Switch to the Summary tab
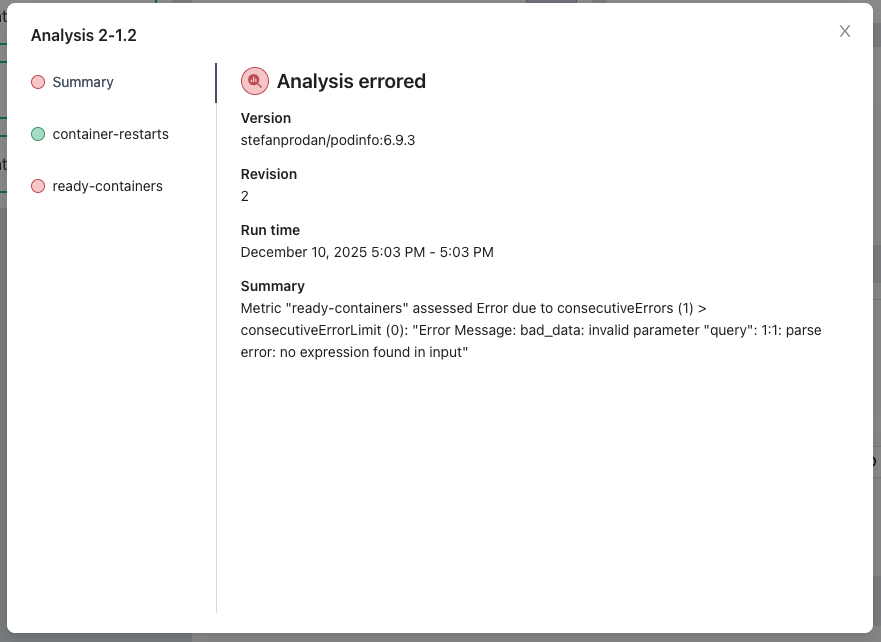Screen dimensions: 881x642 (x=83, y=82)
